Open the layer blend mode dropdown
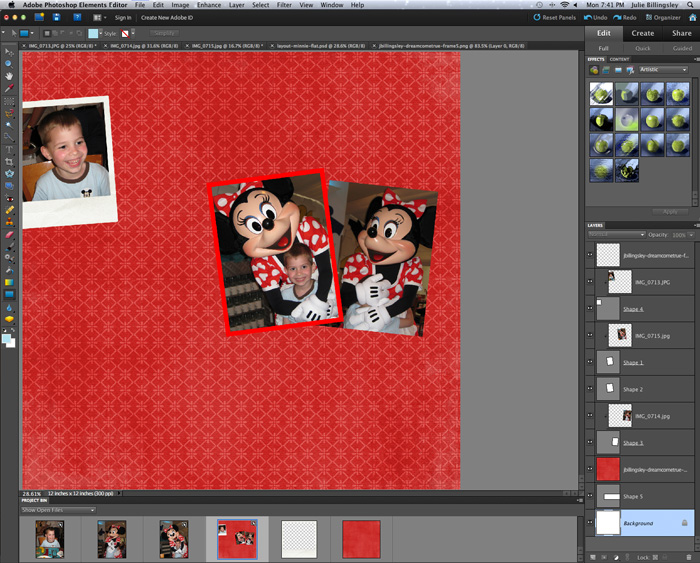 pos(617,234)
